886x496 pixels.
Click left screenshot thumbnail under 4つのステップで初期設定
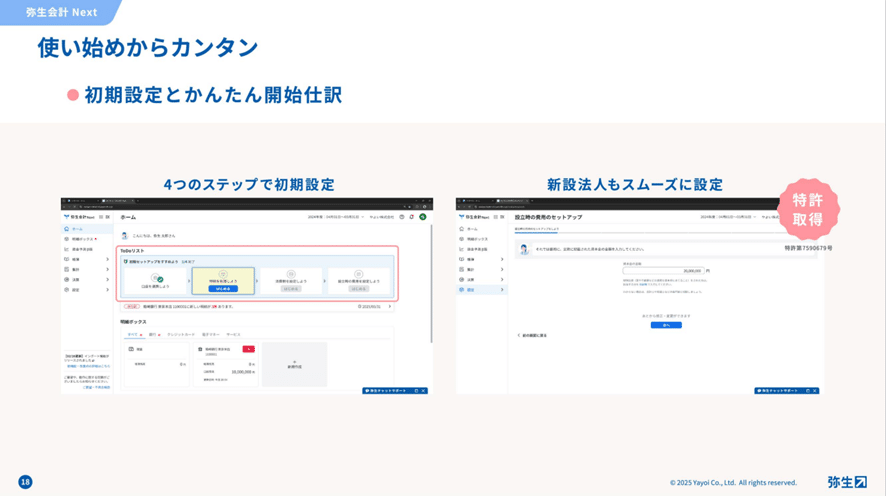point(247,295)
